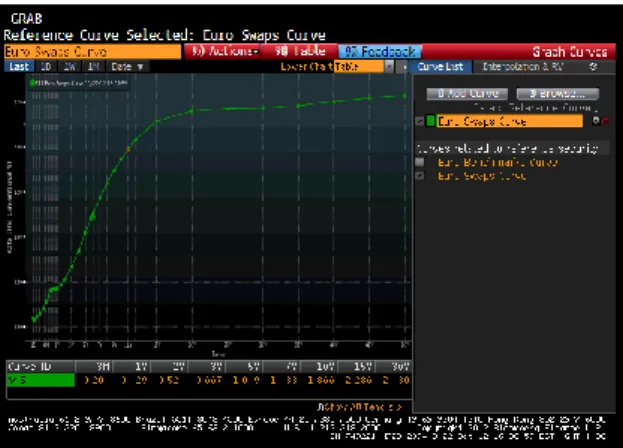Switch to the Curve List tab
The width and height of the screenshot is (623, 448).
[440, 67]
